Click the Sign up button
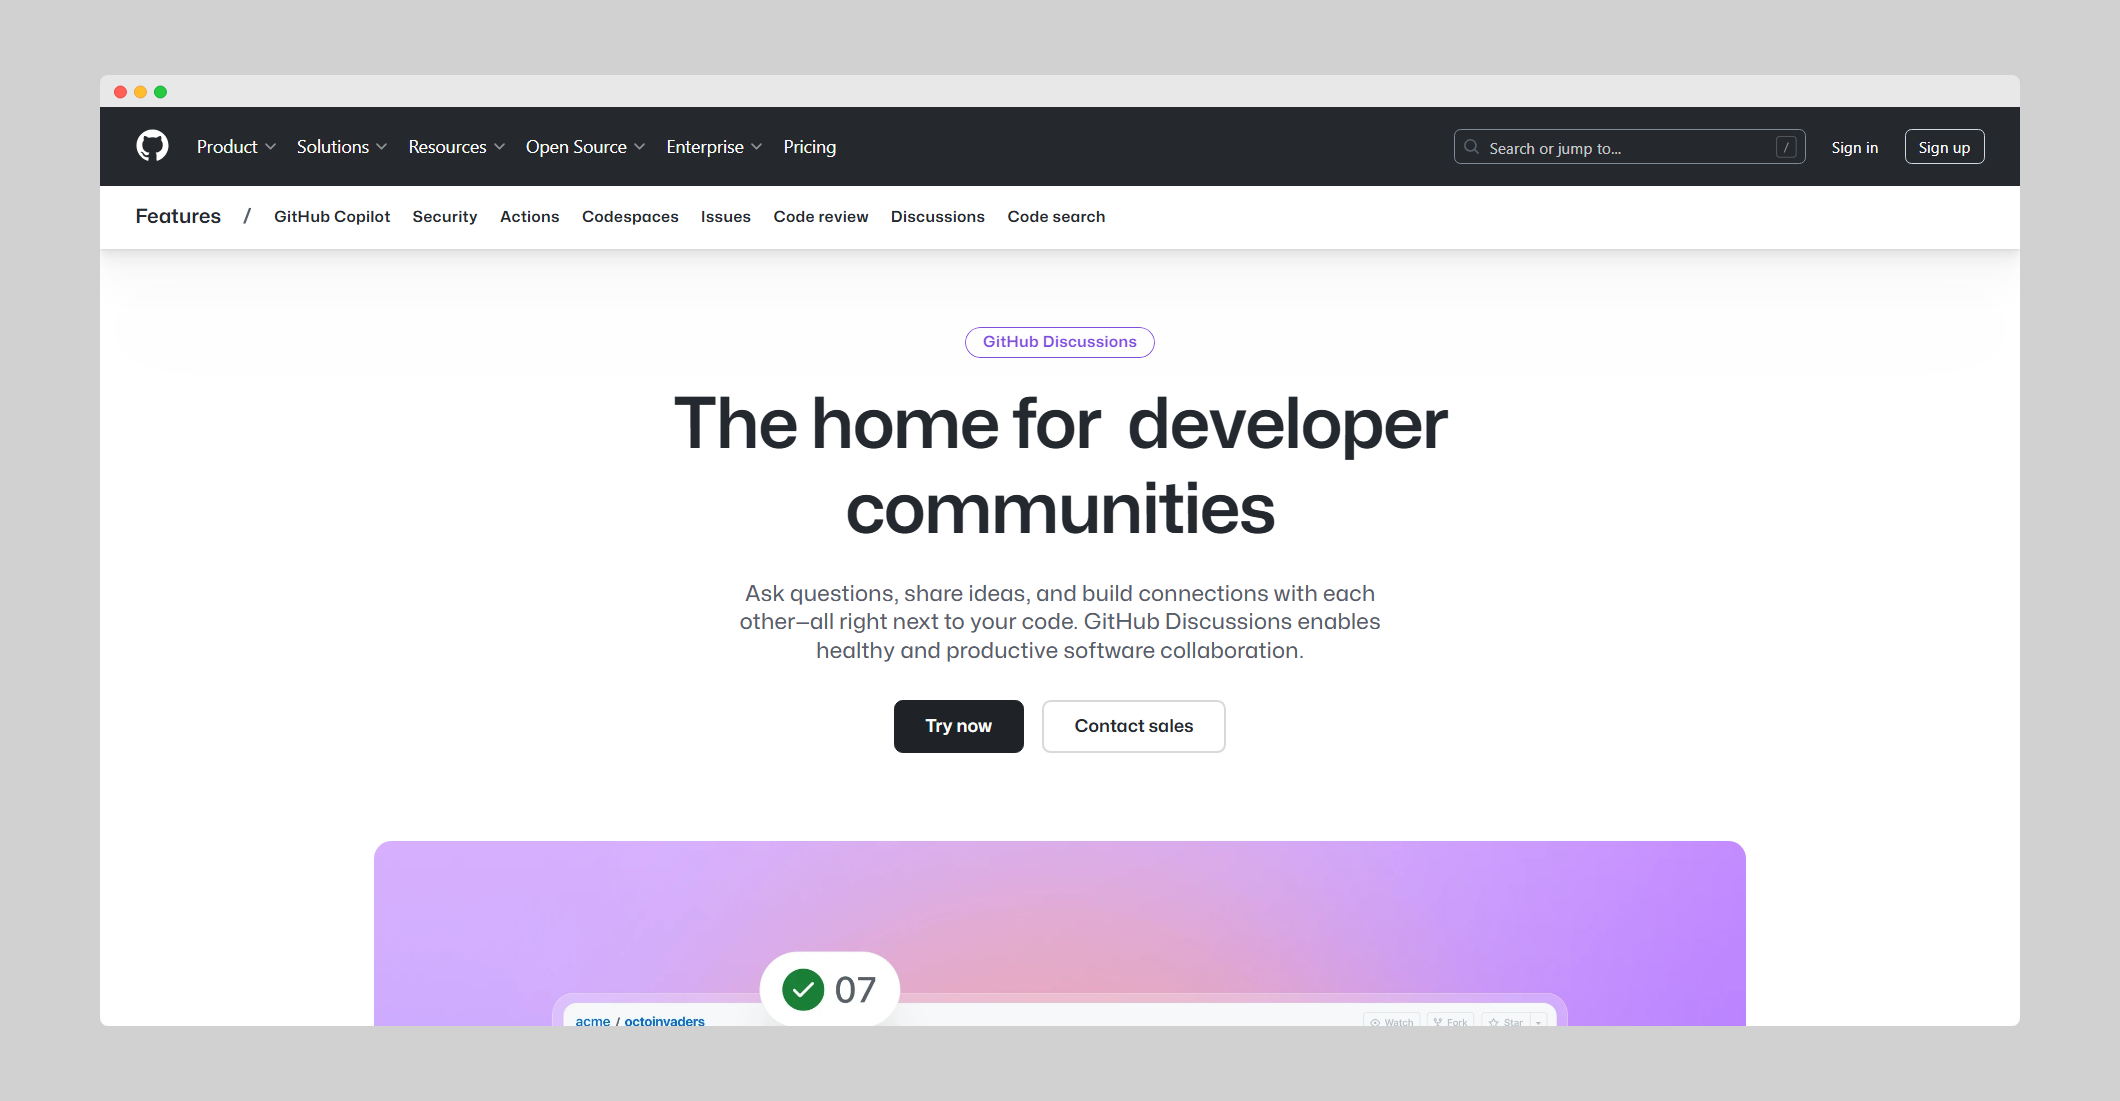The width and height of the screenshot is (2120, 1101). [1943, 147]
